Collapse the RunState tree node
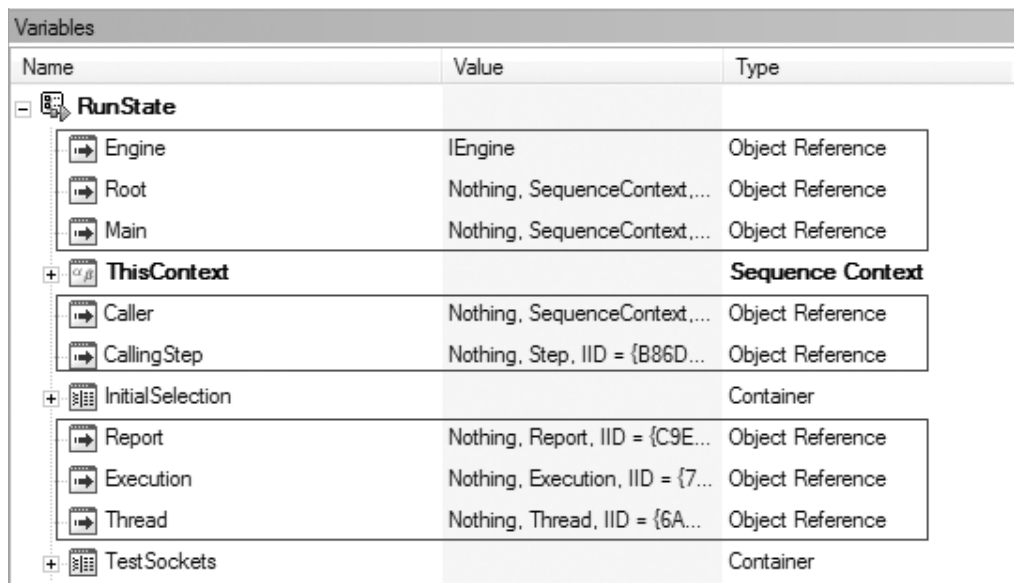1017x586 pixels. coord(23,109)
